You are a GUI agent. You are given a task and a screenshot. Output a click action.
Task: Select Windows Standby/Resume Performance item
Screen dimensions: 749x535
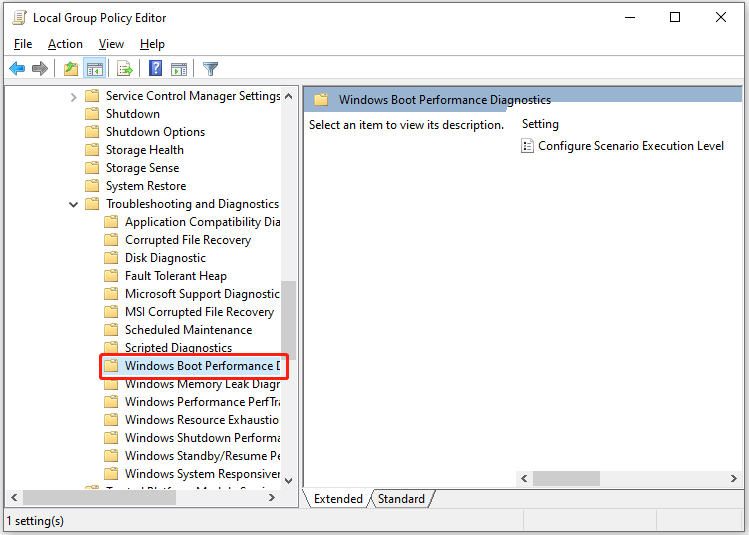click(x=203, y=456)
